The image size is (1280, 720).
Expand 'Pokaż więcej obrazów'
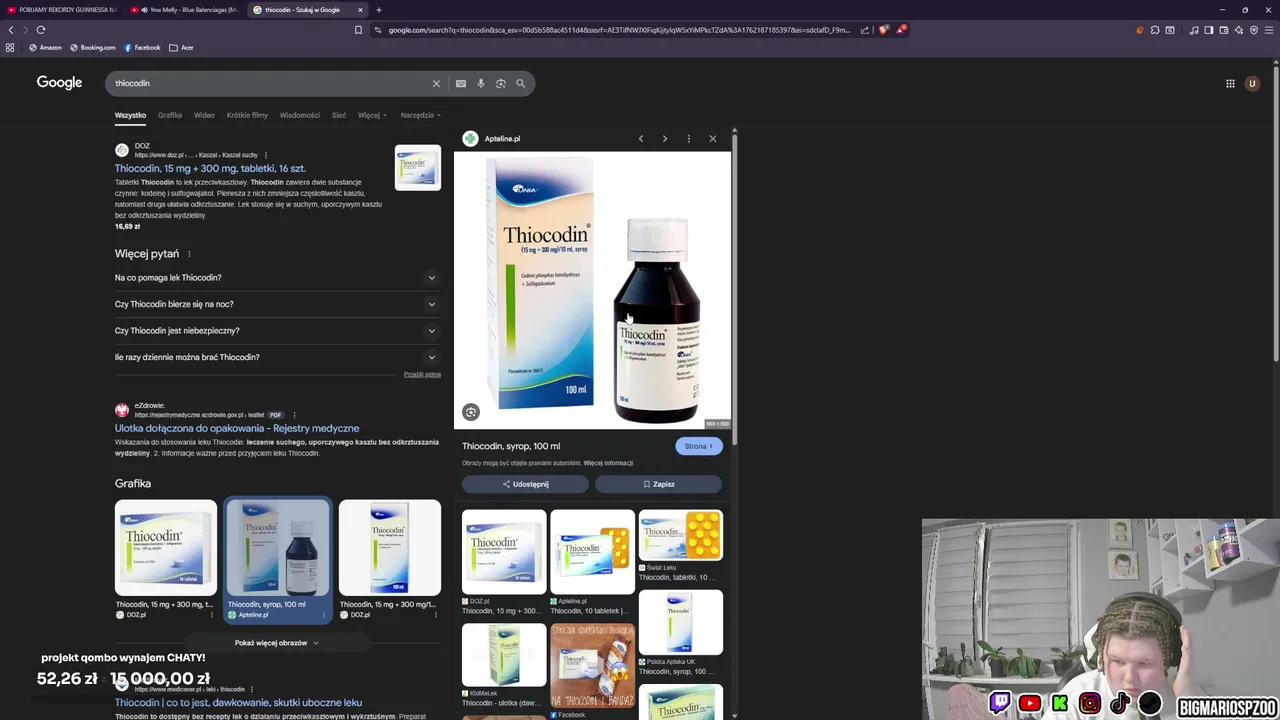click(277, 643)
